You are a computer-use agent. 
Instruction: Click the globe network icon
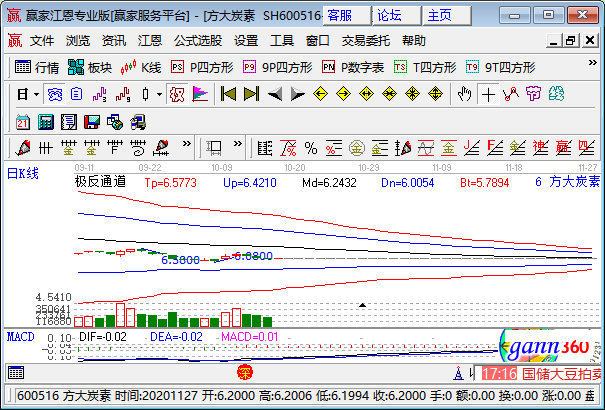[x=115, y=122]
